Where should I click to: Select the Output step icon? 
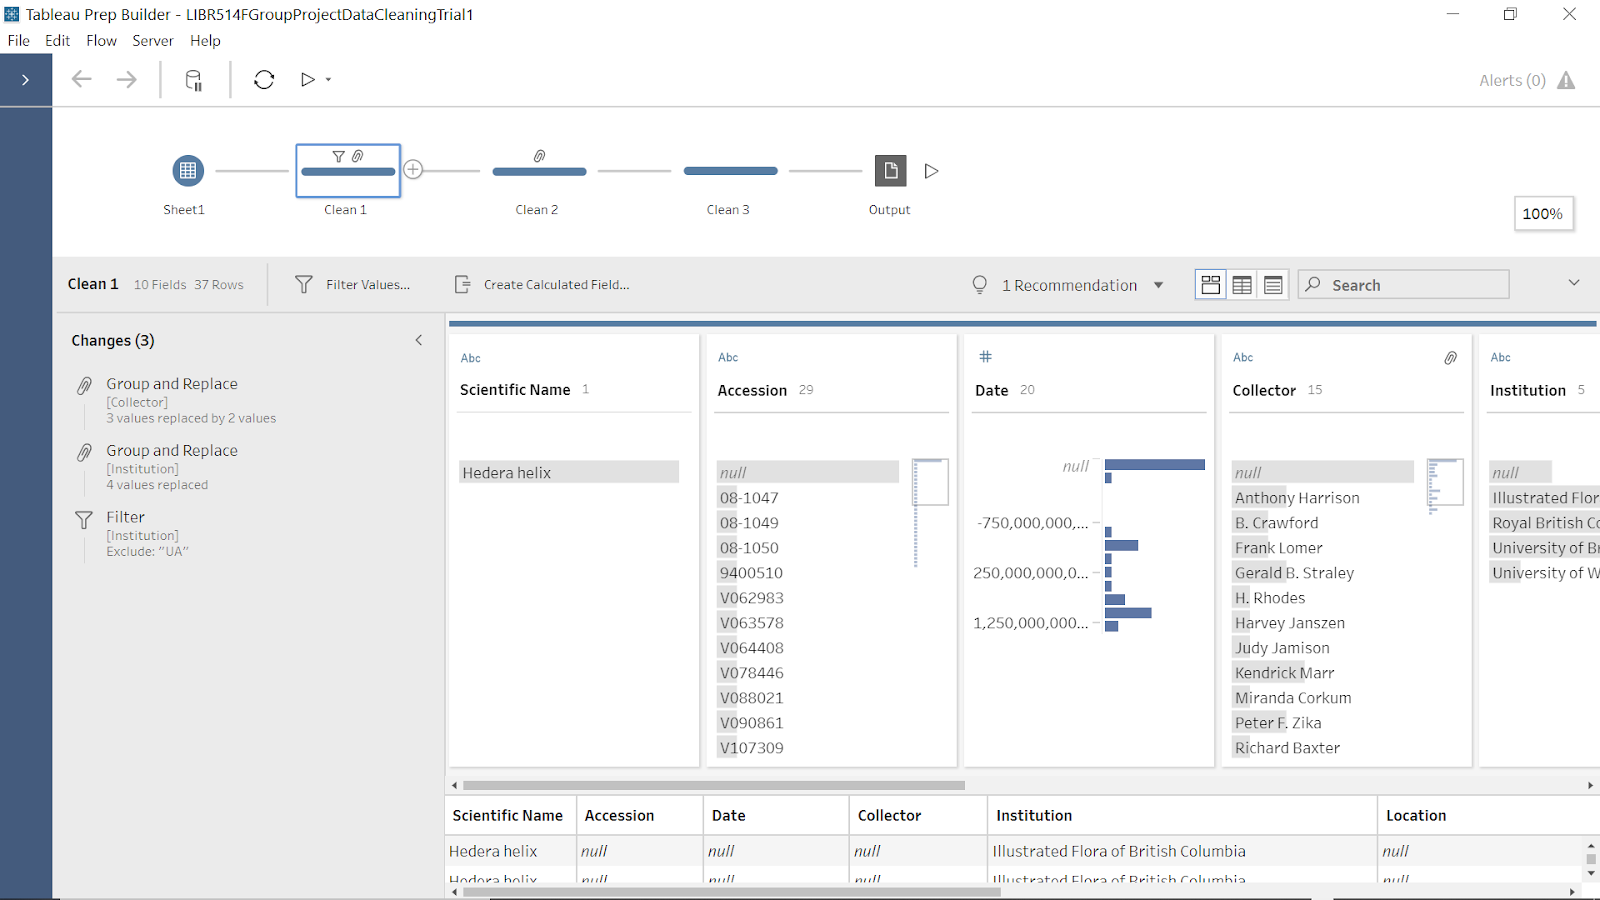[890, 171]
